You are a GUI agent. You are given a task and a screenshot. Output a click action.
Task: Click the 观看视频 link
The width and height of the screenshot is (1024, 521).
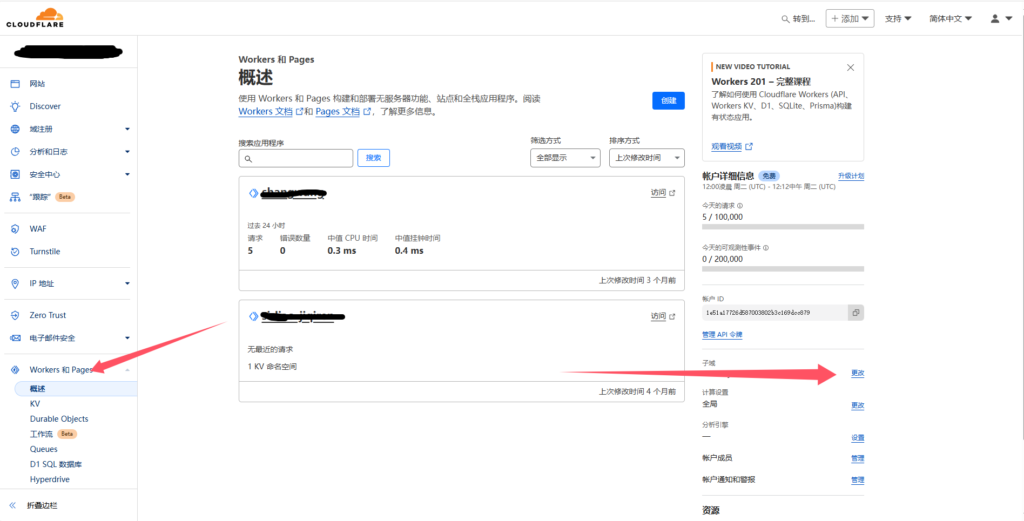(726, 147)
